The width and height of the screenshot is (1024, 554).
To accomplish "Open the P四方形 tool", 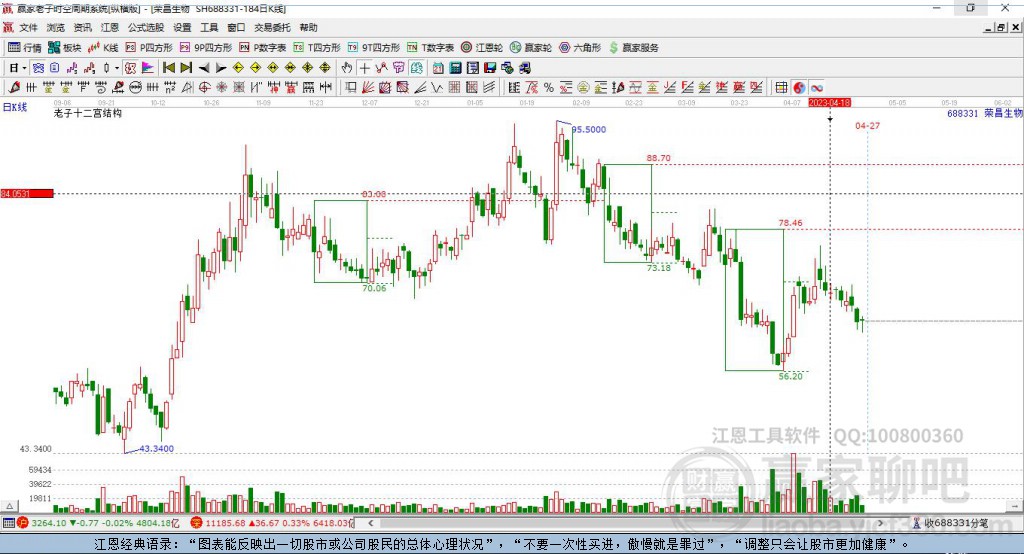I will tap(149, 48).
